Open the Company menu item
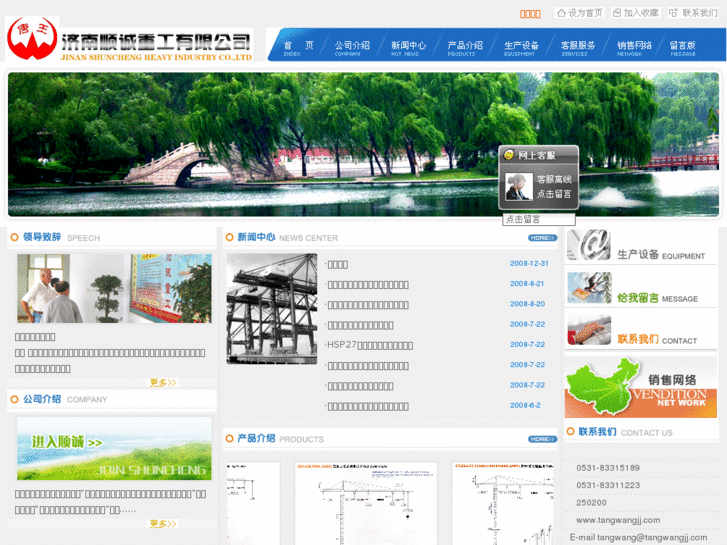This screenshot has height=545, width=727. click(351, 48)
